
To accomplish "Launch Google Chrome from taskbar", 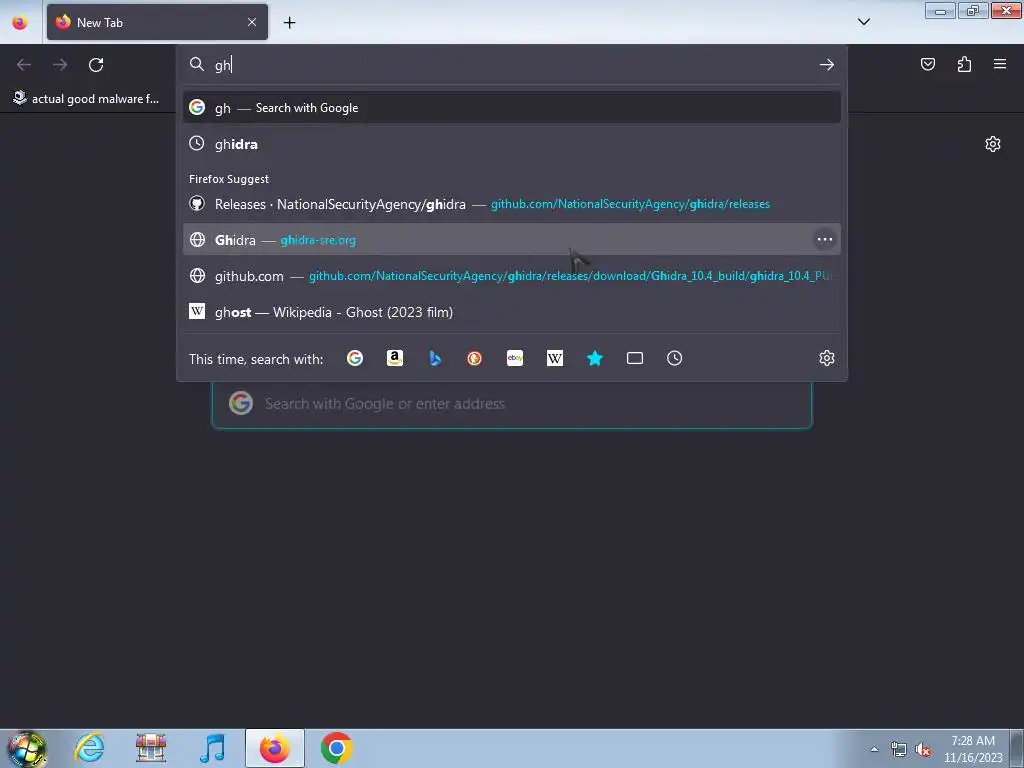I will tap(336, 748).
